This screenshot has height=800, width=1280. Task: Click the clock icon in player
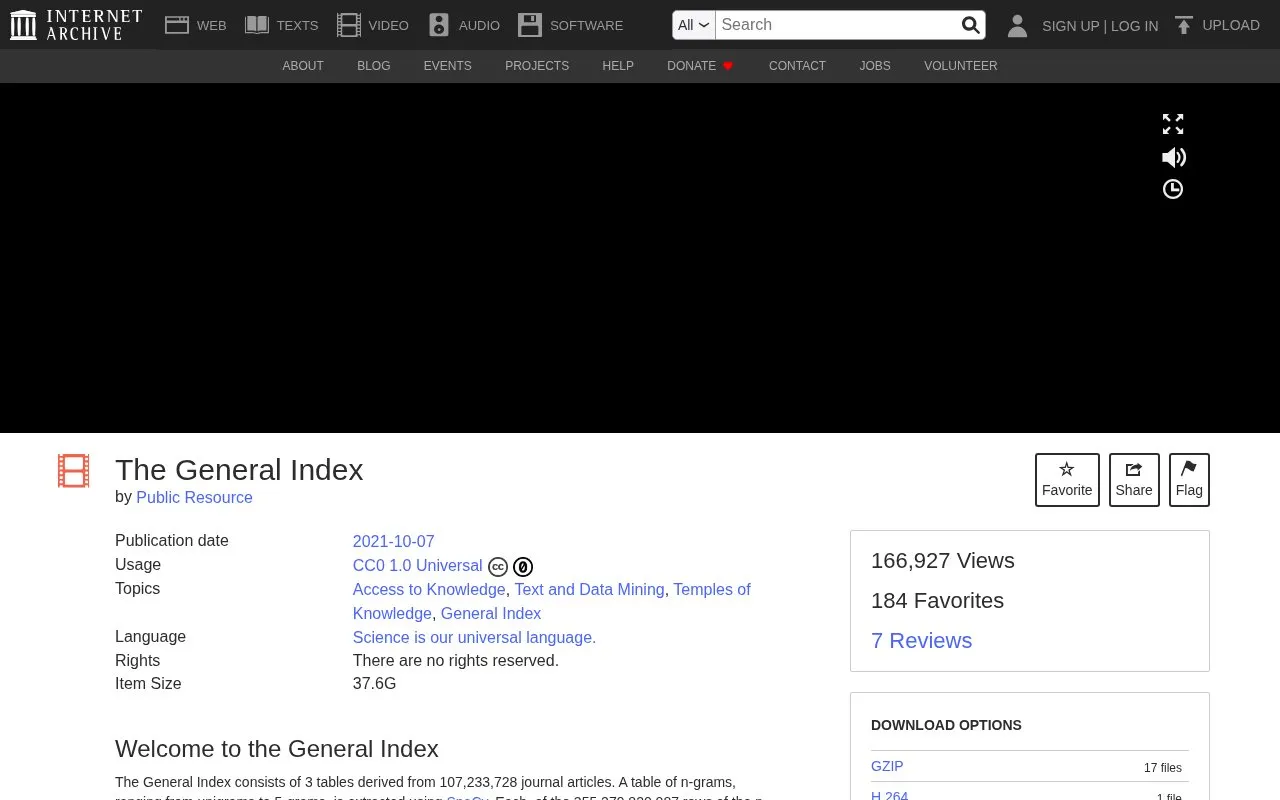[x=1173, y=189]
